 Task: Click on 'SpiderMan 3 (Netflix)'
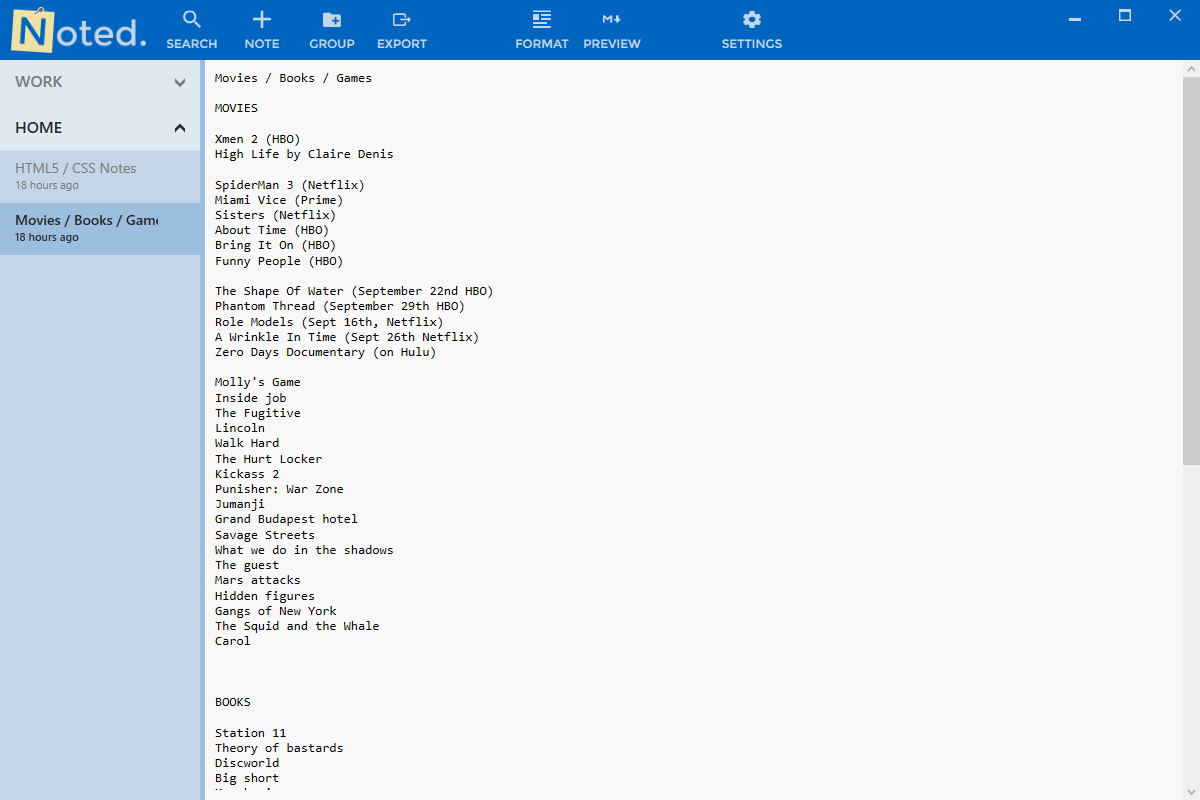point(290,185)
